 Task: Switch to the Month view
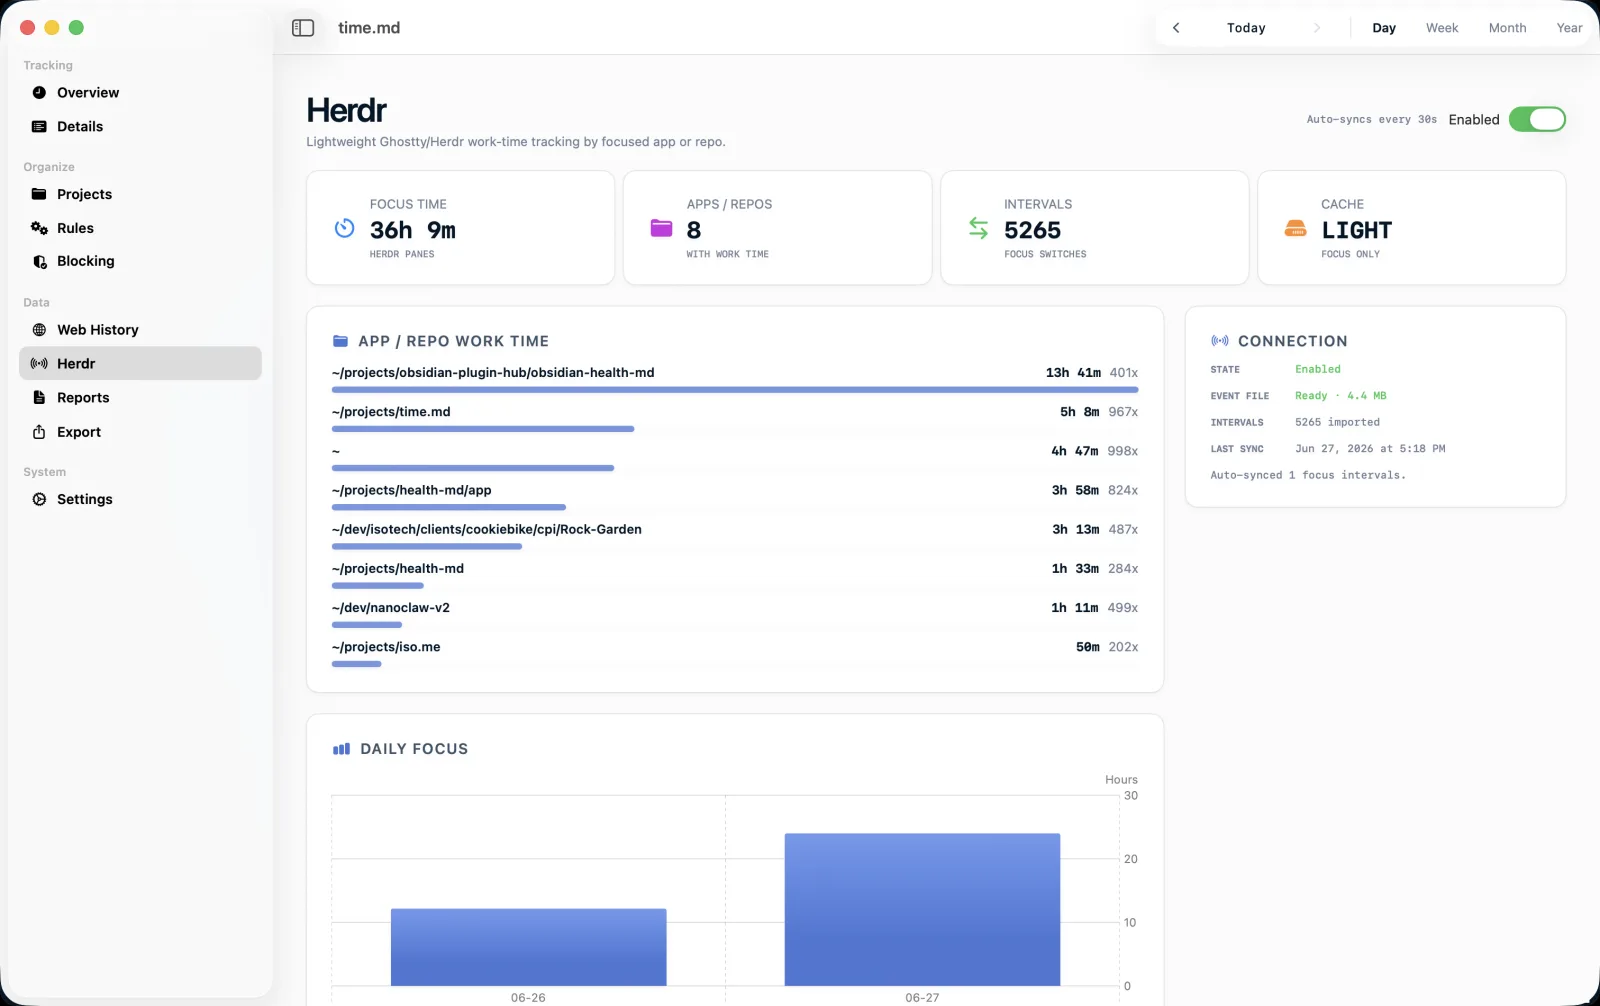coord(1507,28)
